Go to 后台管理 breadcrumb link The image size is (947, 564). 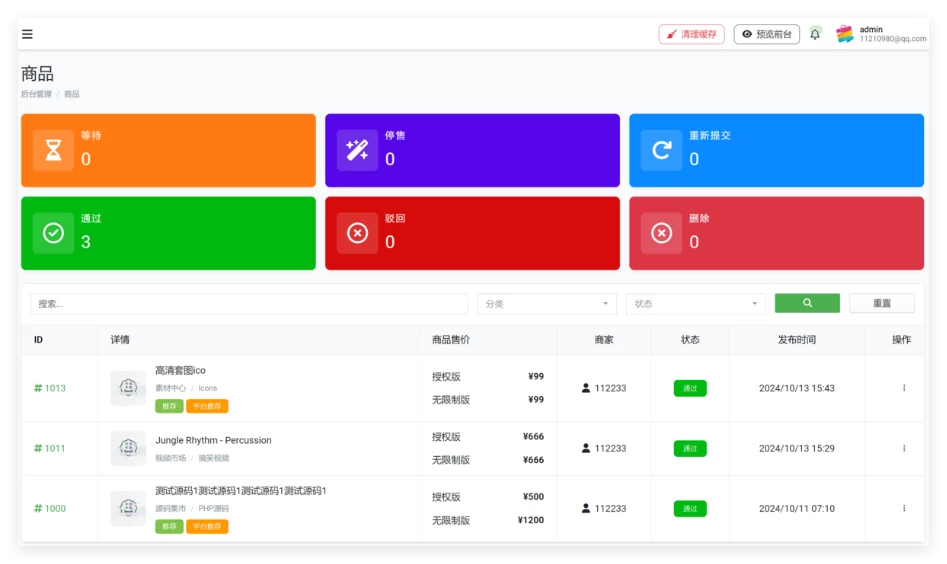click(36, 94)
